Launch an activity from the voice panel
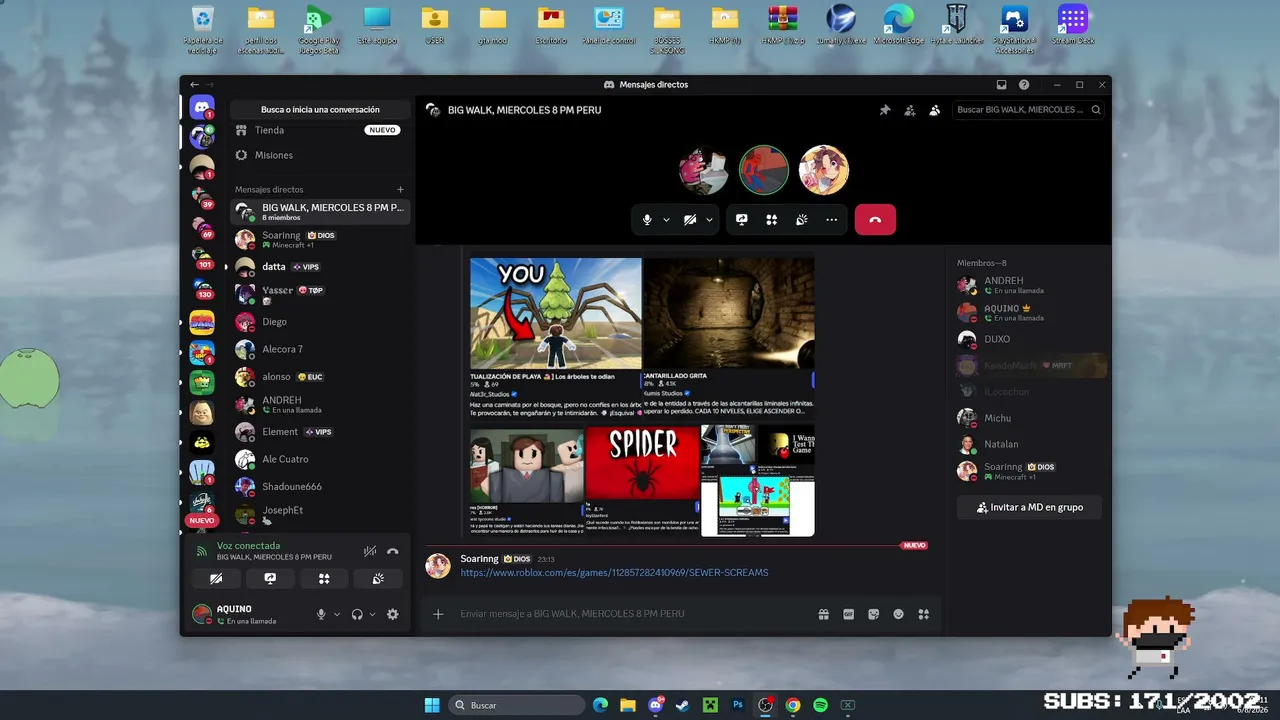 324,578
